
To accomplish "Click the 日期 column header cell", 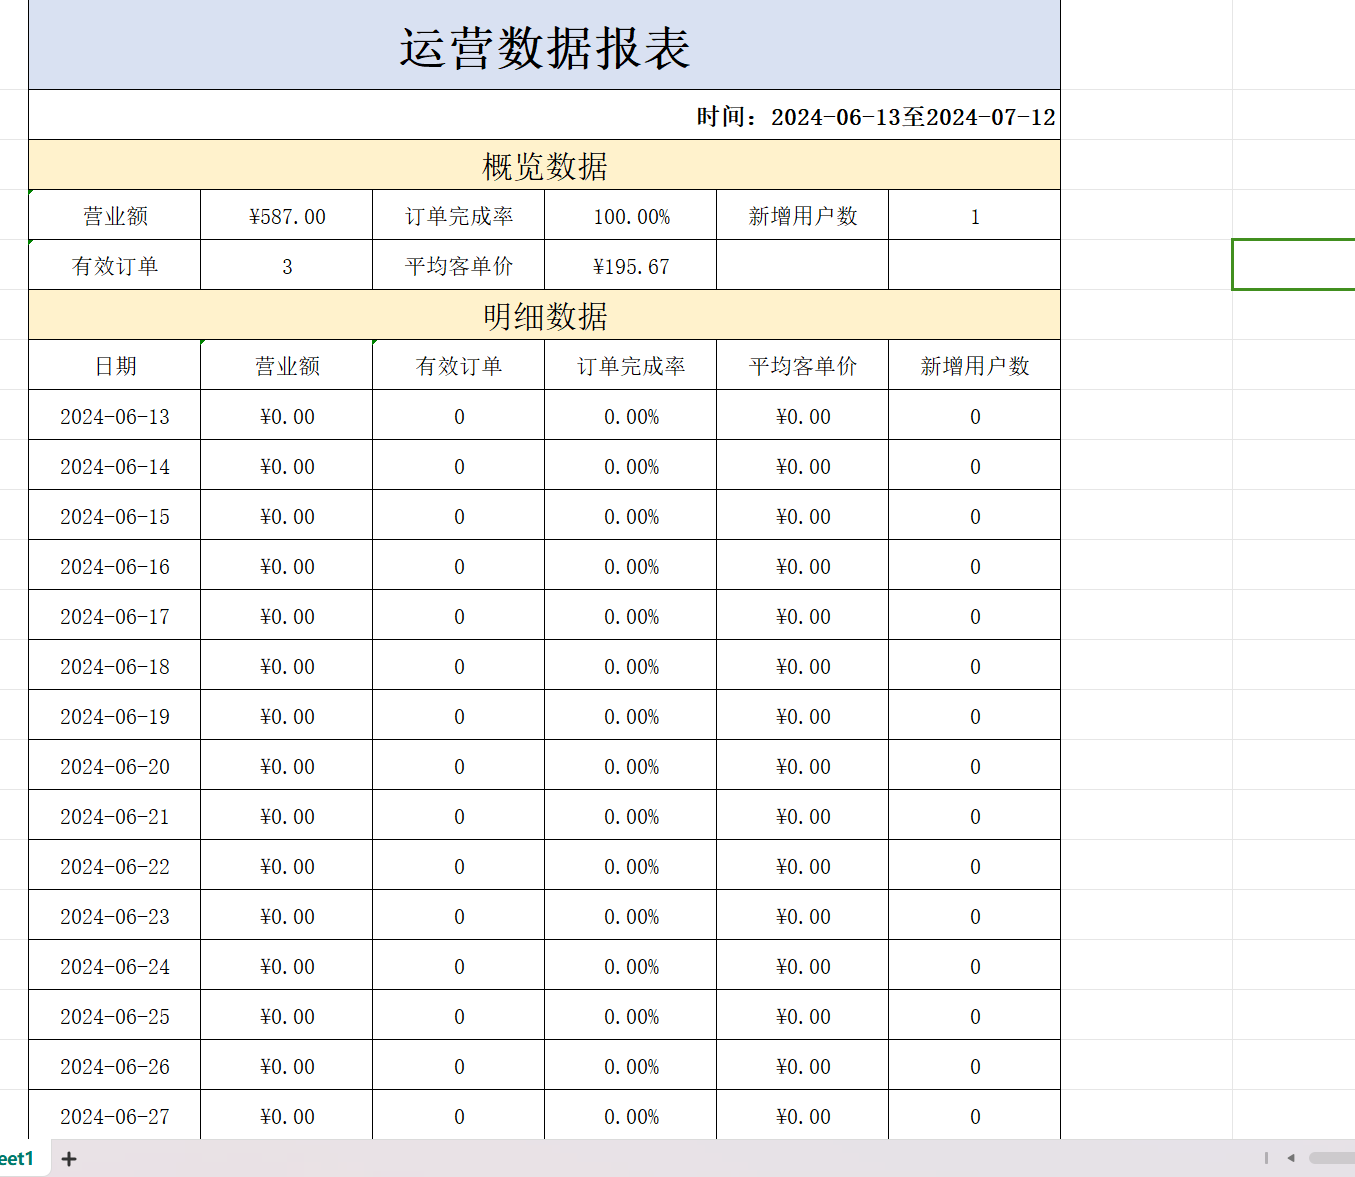I will click(115, 365).
